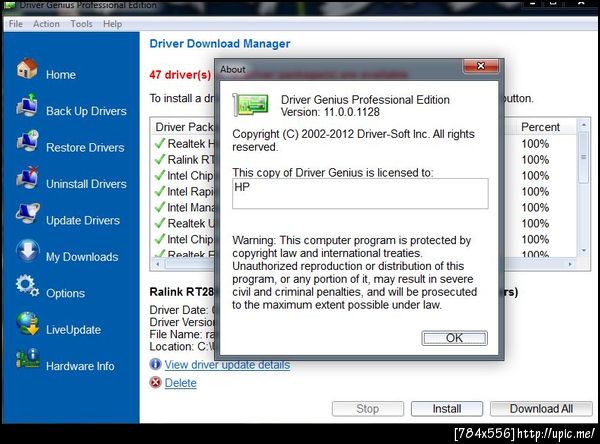Click green checkmark of Realtek U row
This screenshot has width=600, height=444.
[160, 223]
